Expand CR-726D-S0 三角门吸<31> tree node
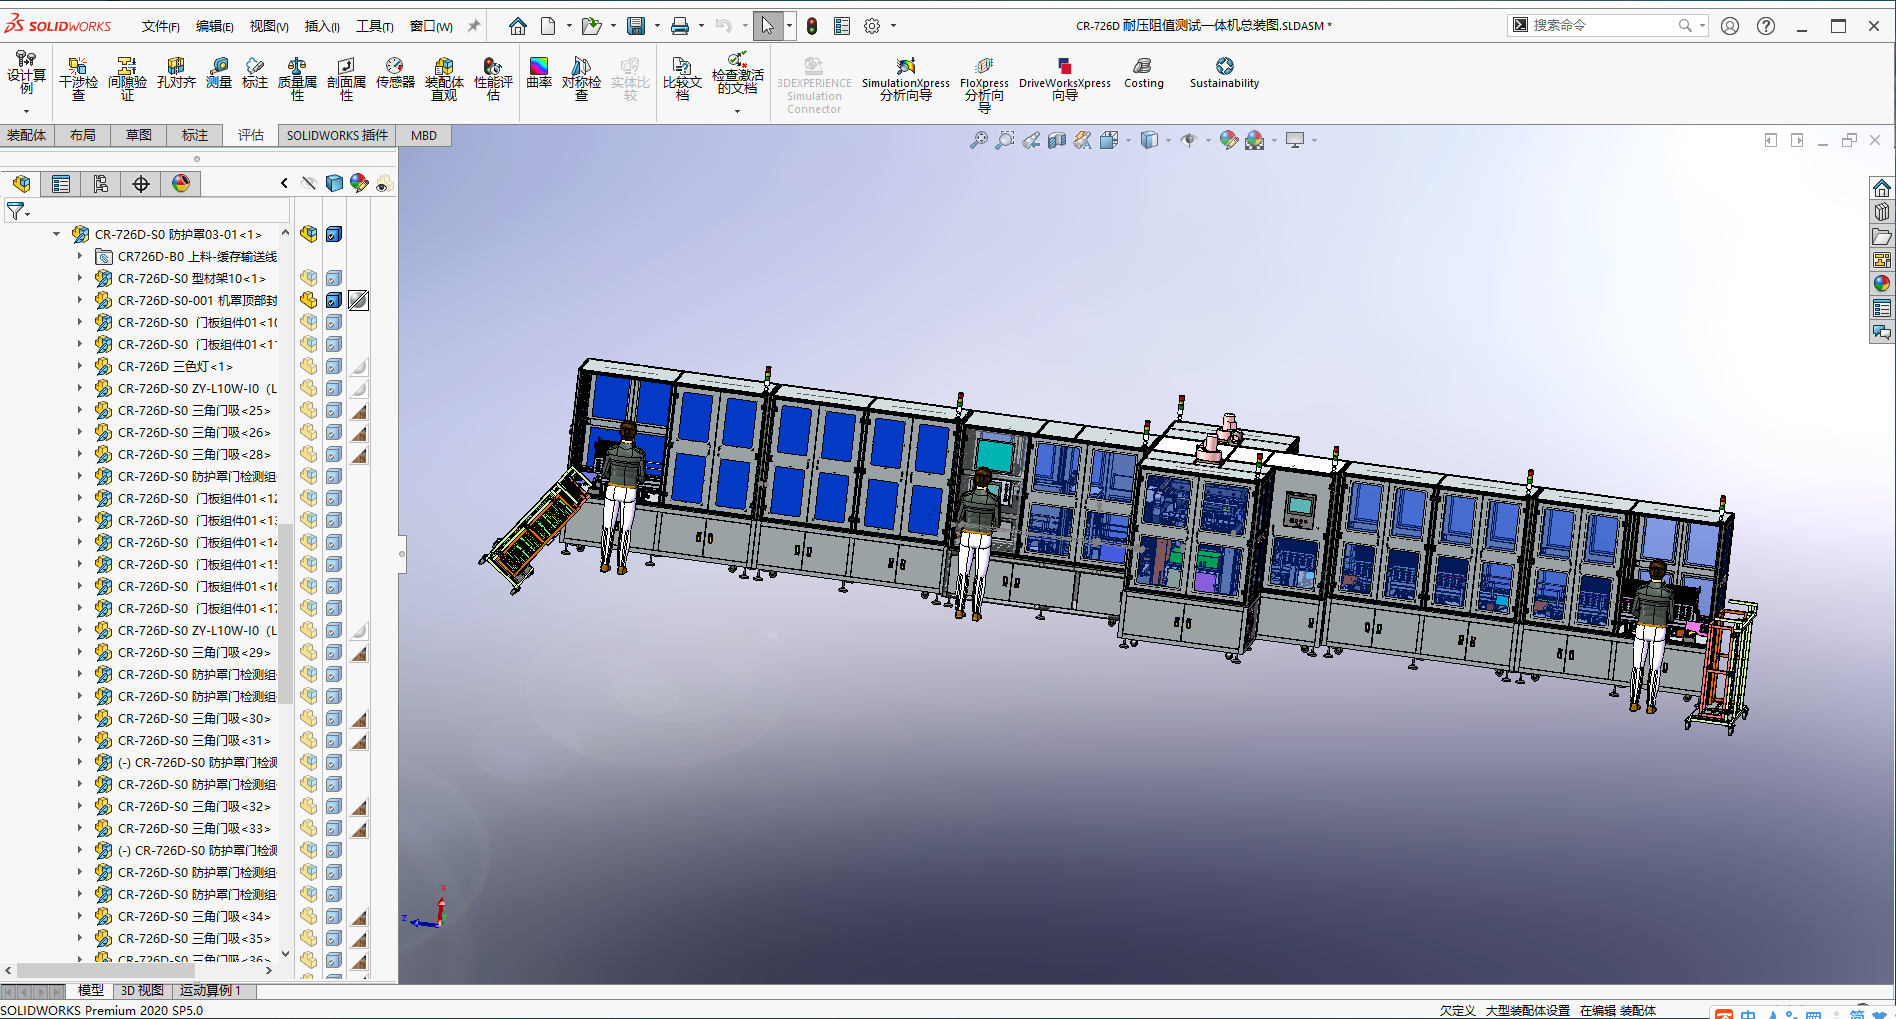 [x=80, y=740]
